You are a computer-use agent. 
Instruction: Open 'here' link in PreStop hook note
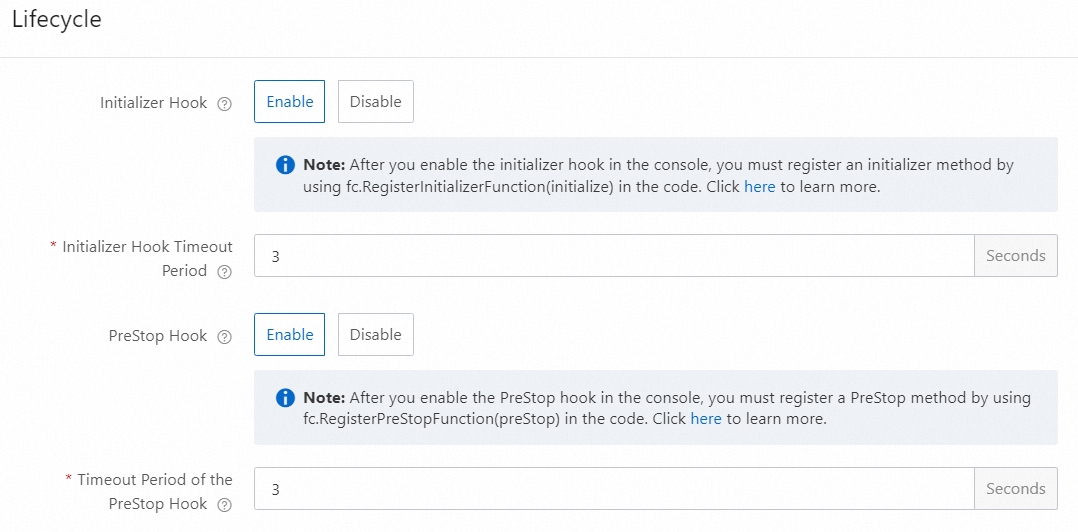coord(705,419)
